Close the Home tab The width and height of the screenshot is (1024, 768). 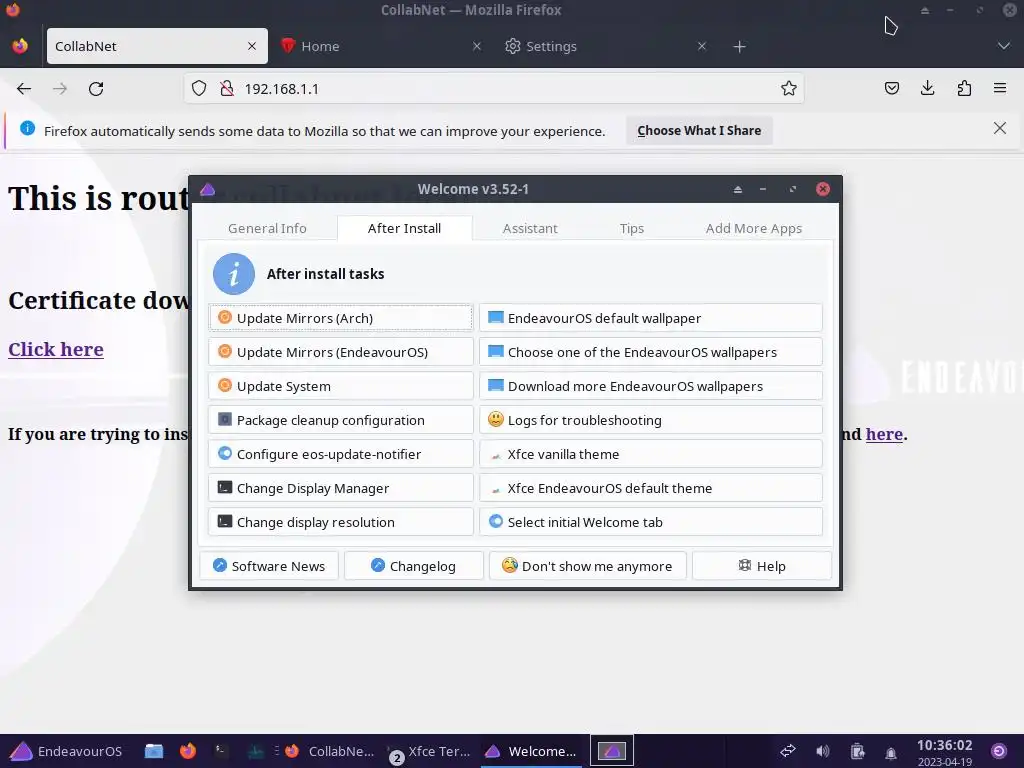pos(477,46)
